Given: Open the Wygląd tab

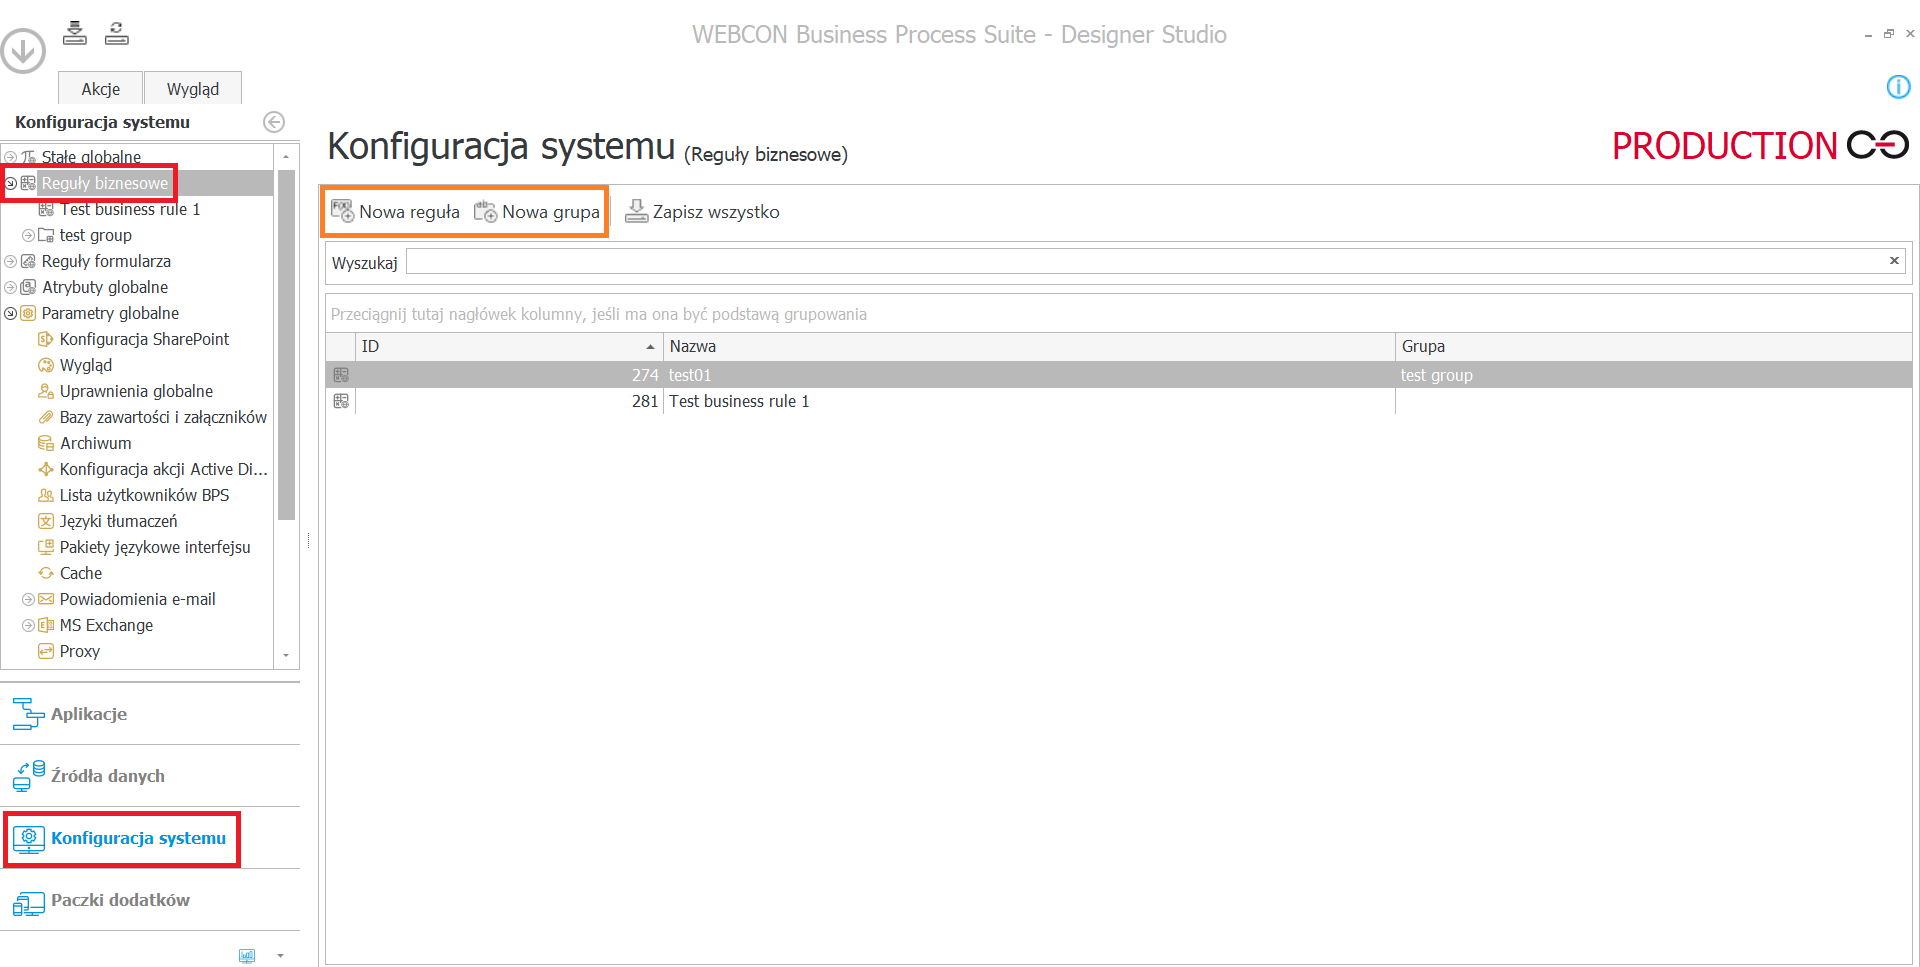Looking at the screenshot, I should pyautogui.click(x=192, y=89).
